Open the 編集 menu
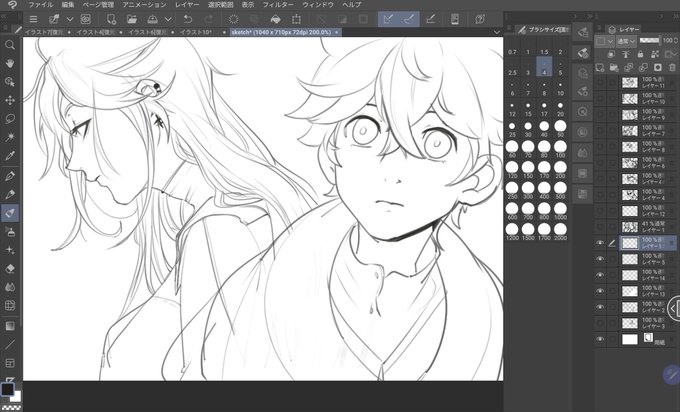Viewport: 680px width, 412px height. click(68, 5)
